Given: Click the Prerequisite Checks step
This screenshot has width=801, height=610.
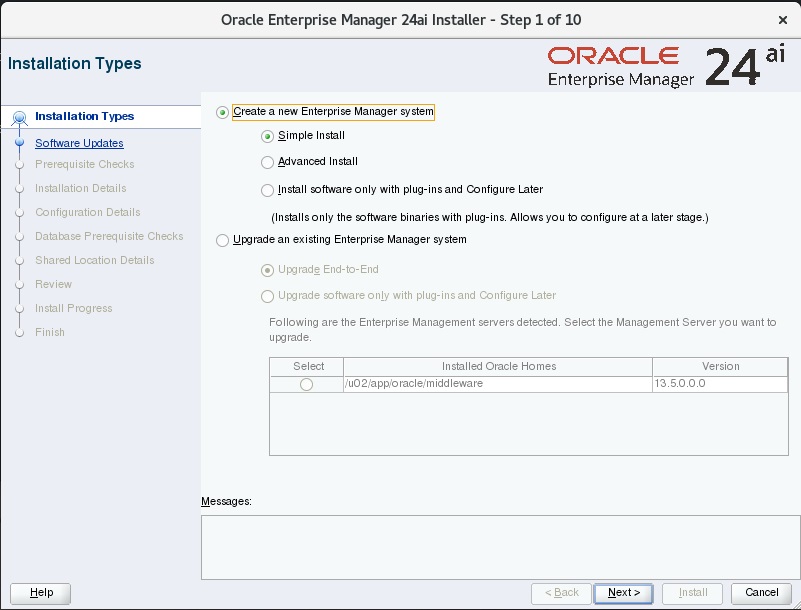Looking at the screenshot, I should (85, 164).
